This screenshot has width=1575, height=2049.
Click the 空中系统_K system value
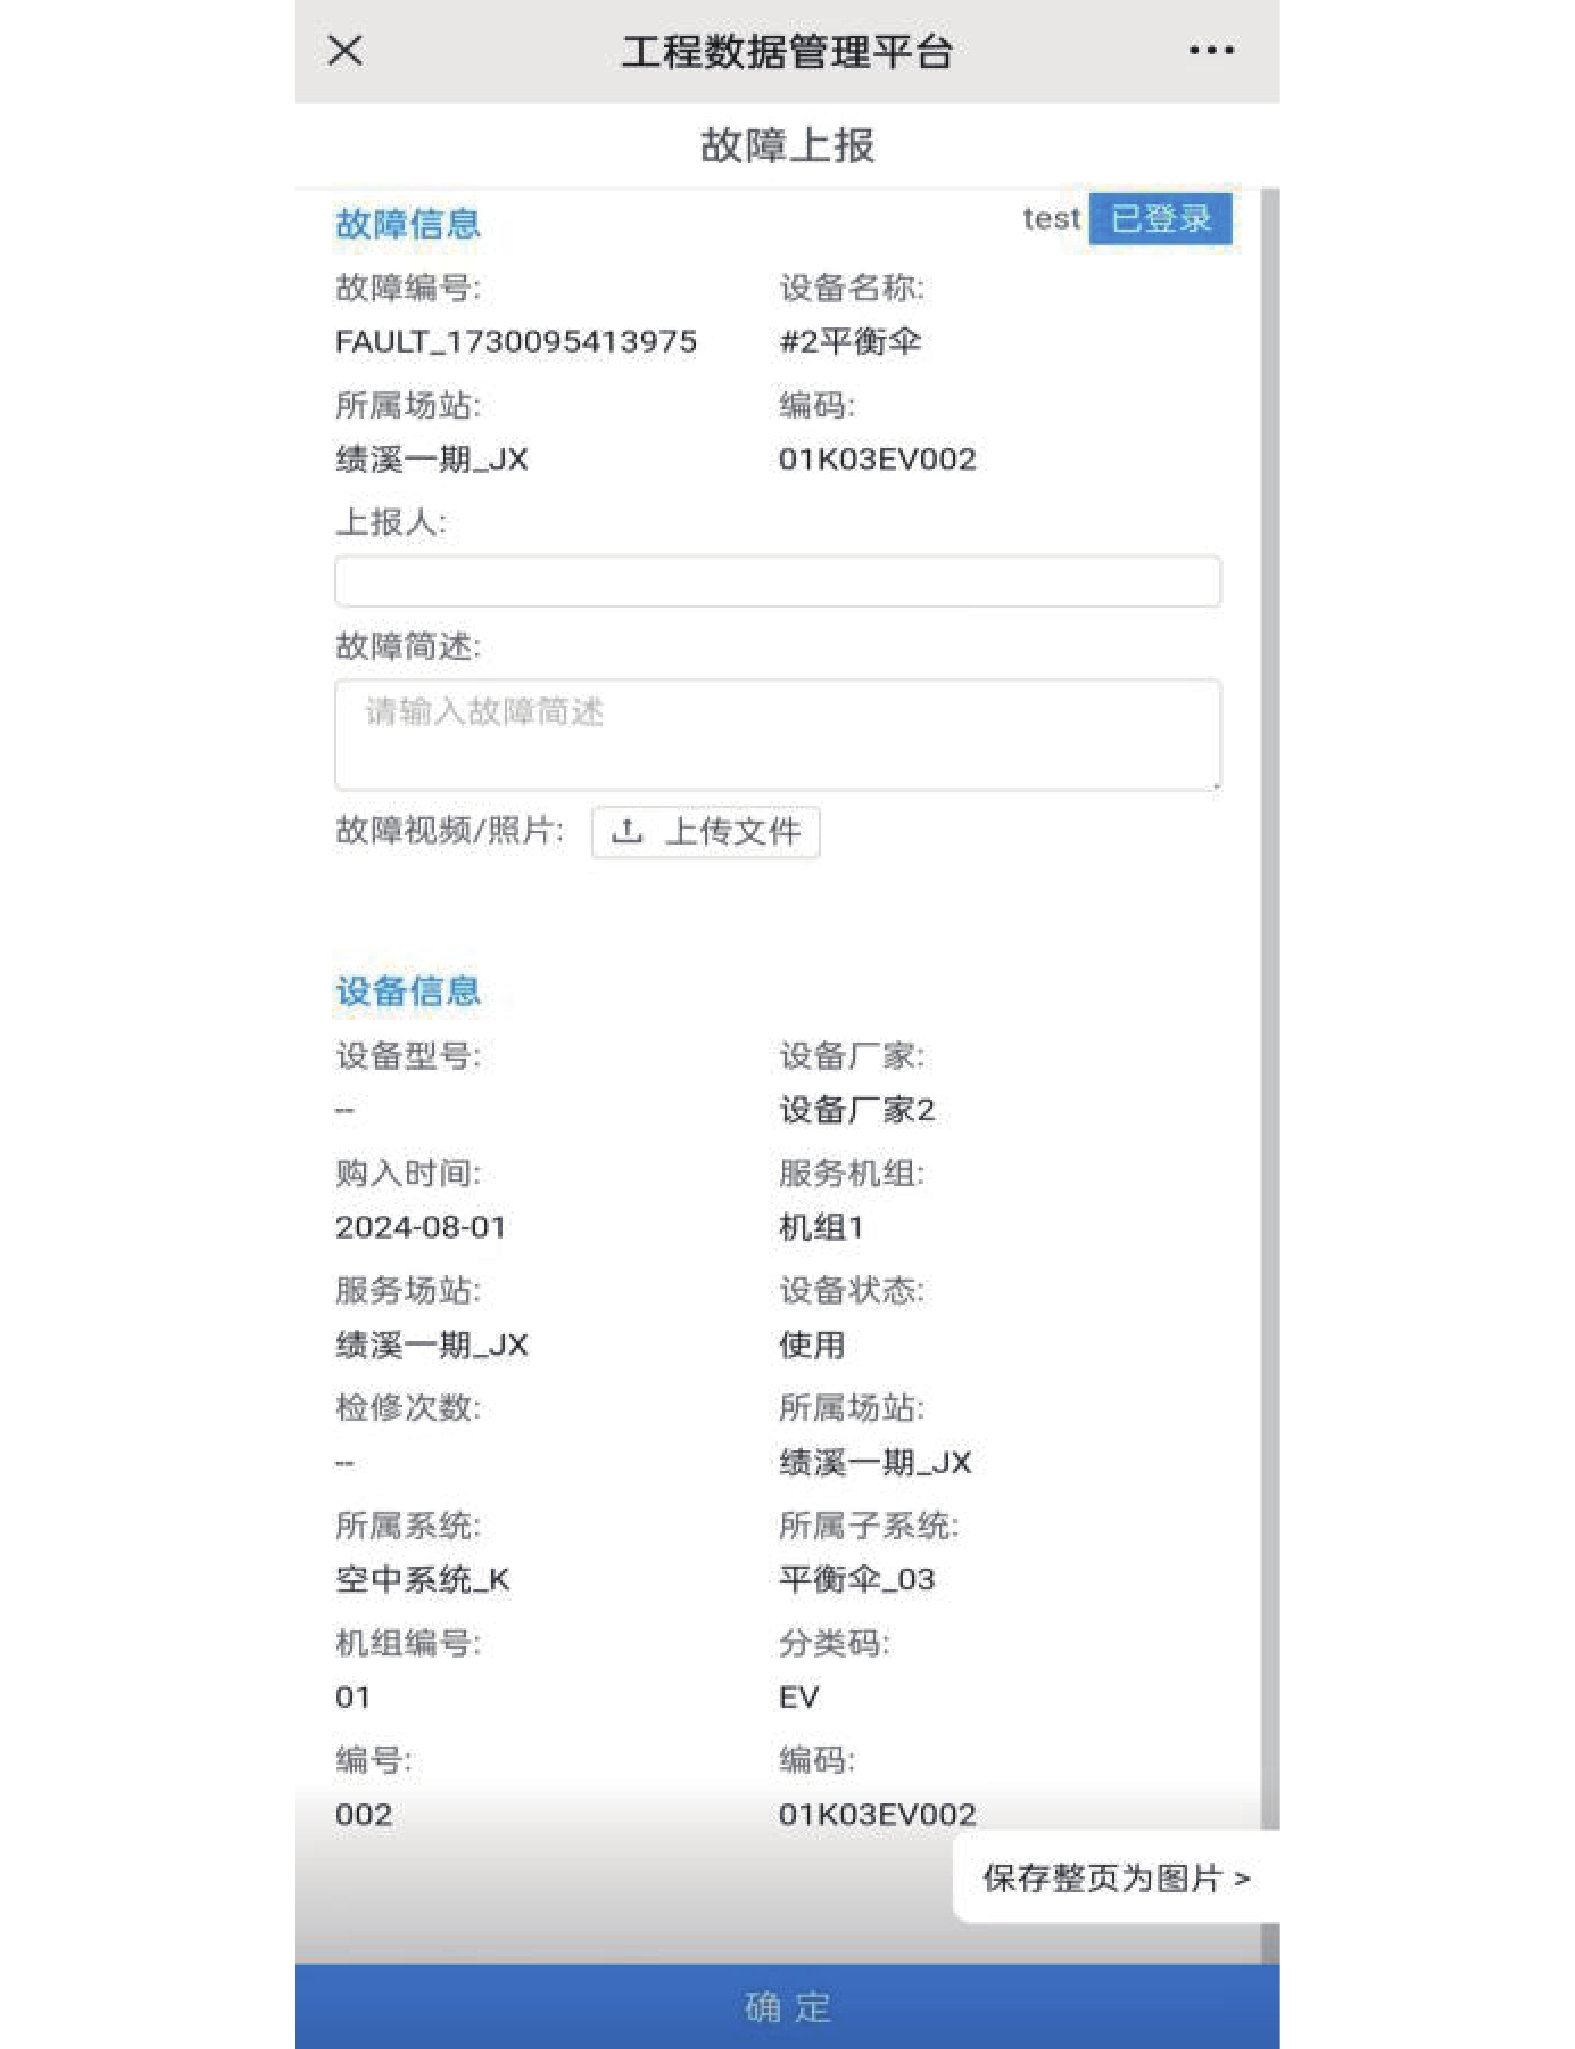(x=422, y=1580)
